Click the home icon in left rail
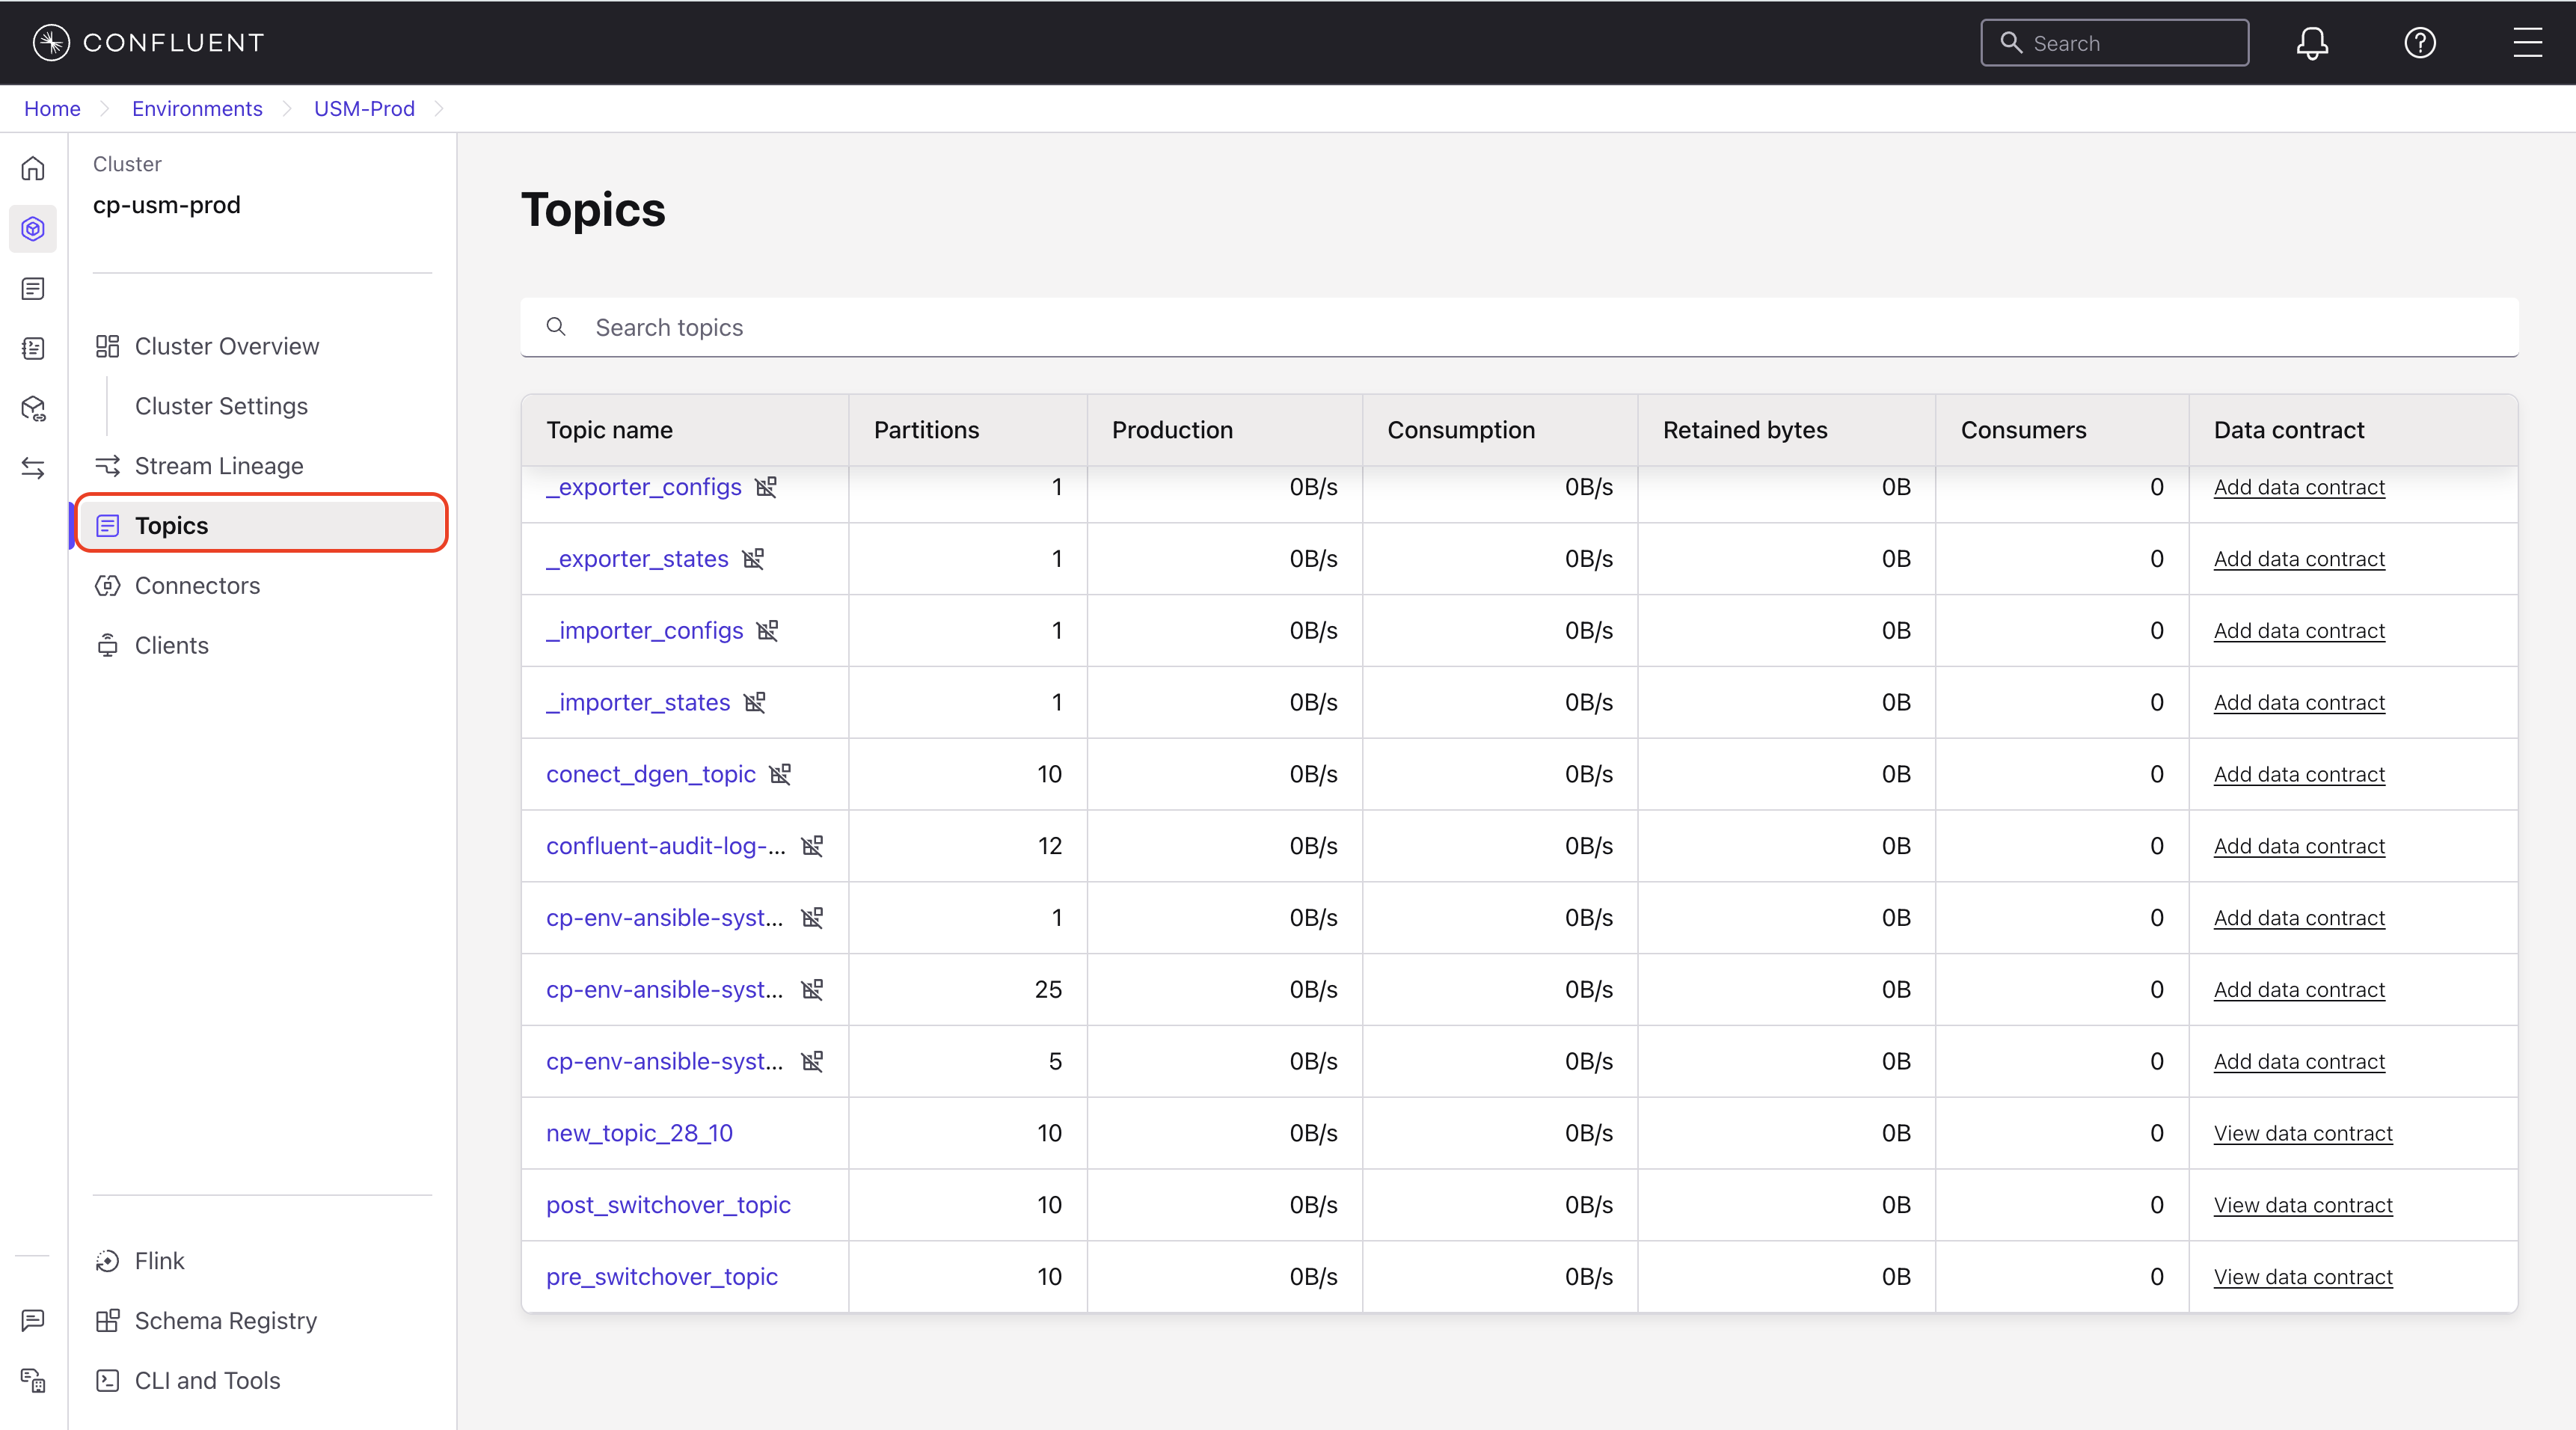 click(33, 169)
